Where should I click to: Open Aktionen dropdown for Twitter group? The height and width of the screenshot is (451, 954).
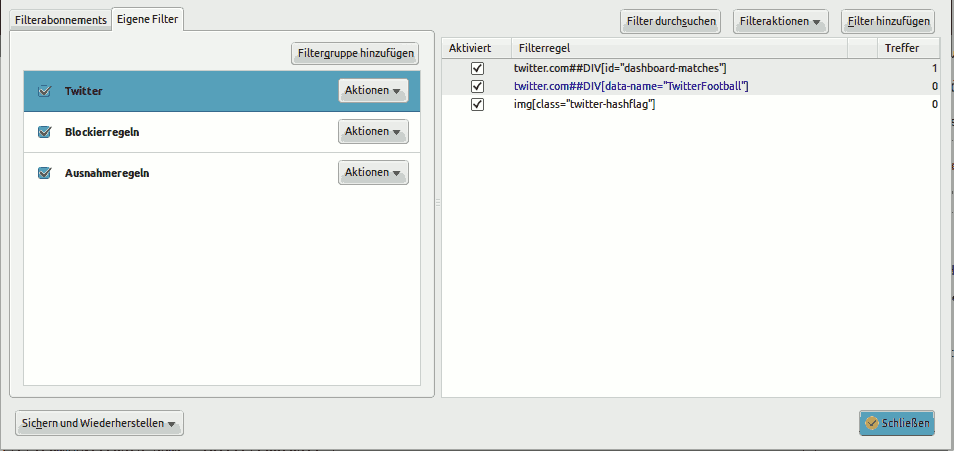pos(373,91)
